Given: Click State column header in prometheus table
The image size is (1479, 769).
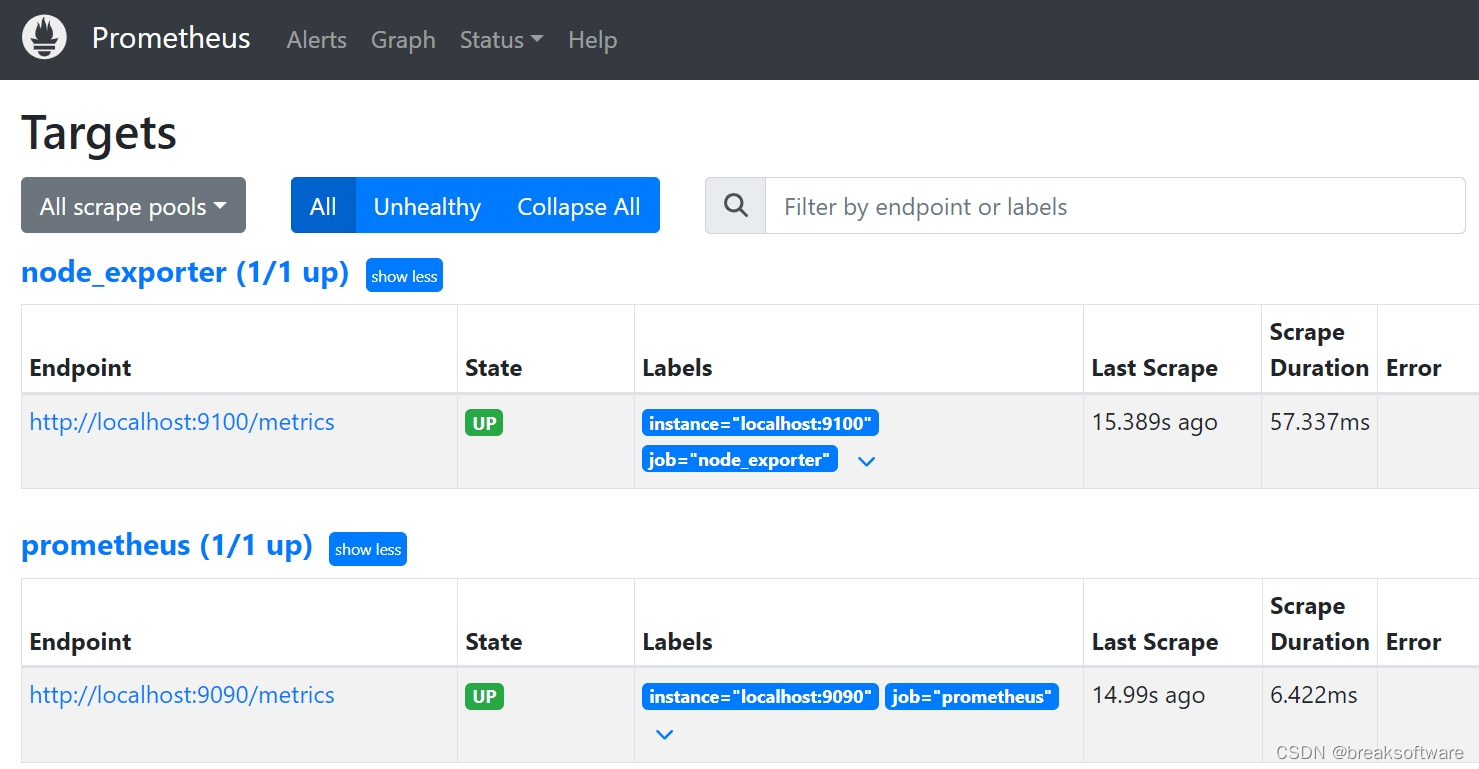Looking at the screenshot, I should pyautogui.click(x=493, y=642).
